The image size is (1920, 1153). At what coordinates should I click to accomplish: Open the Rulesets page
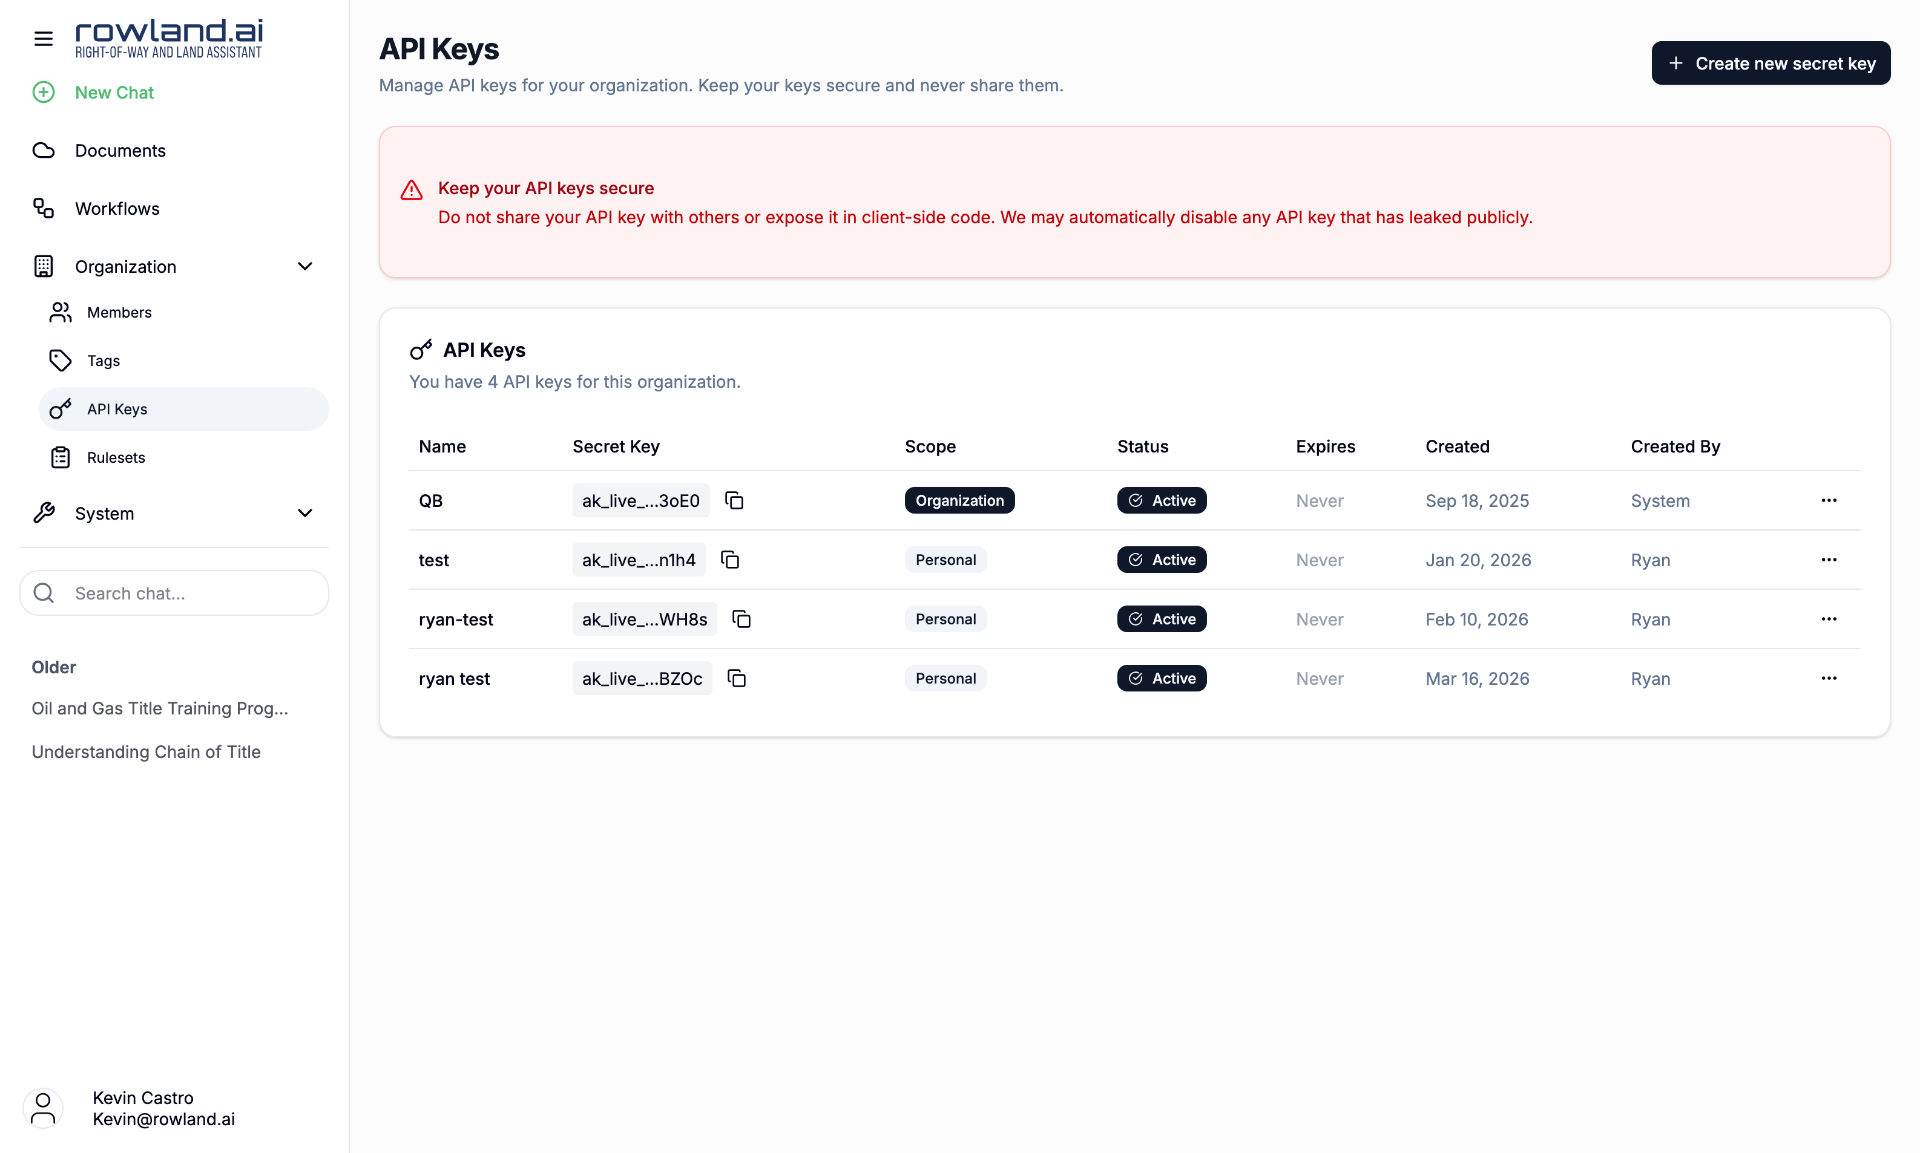click(184, 457)
